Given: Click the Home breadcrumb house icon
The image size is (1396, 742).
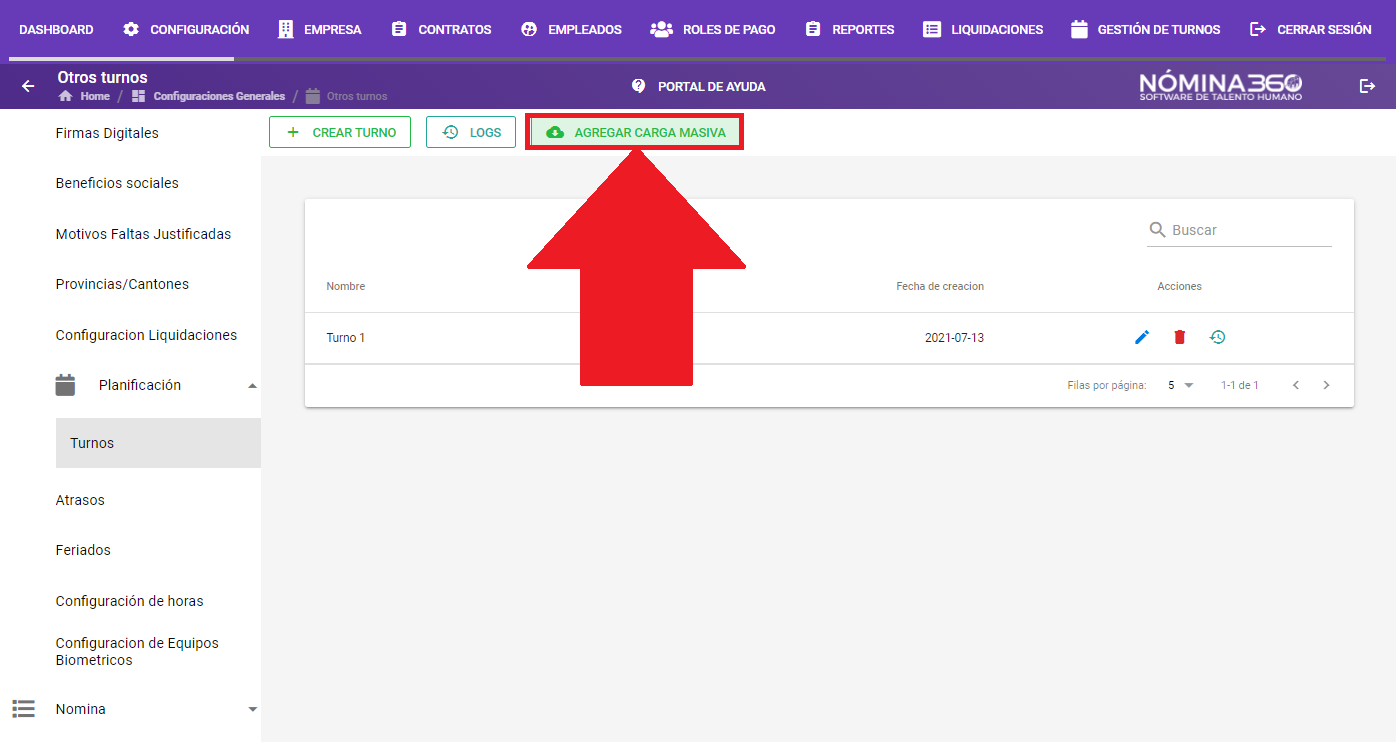Looking at the screenshot, I should (66, 96).
